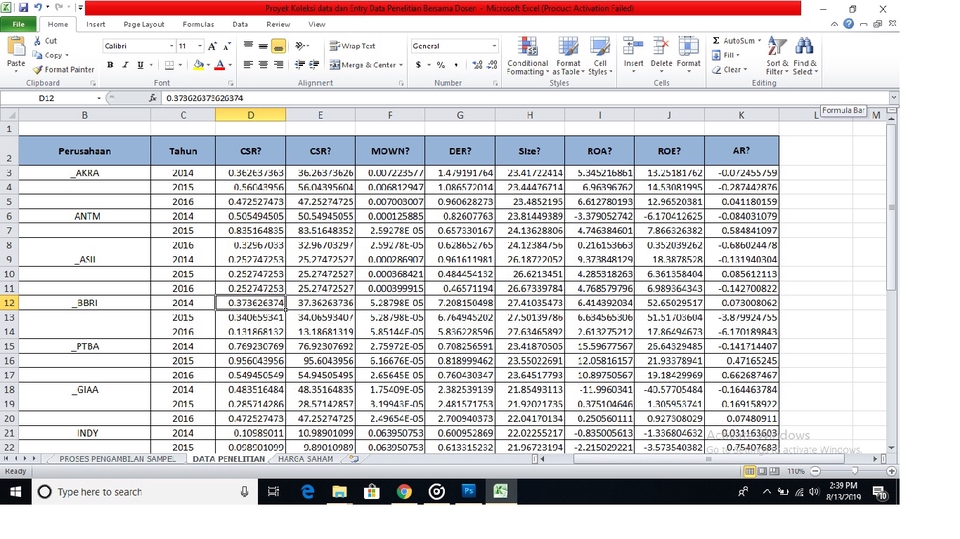
Task: Click Increase Decimal icon
Action: point(477,65)
